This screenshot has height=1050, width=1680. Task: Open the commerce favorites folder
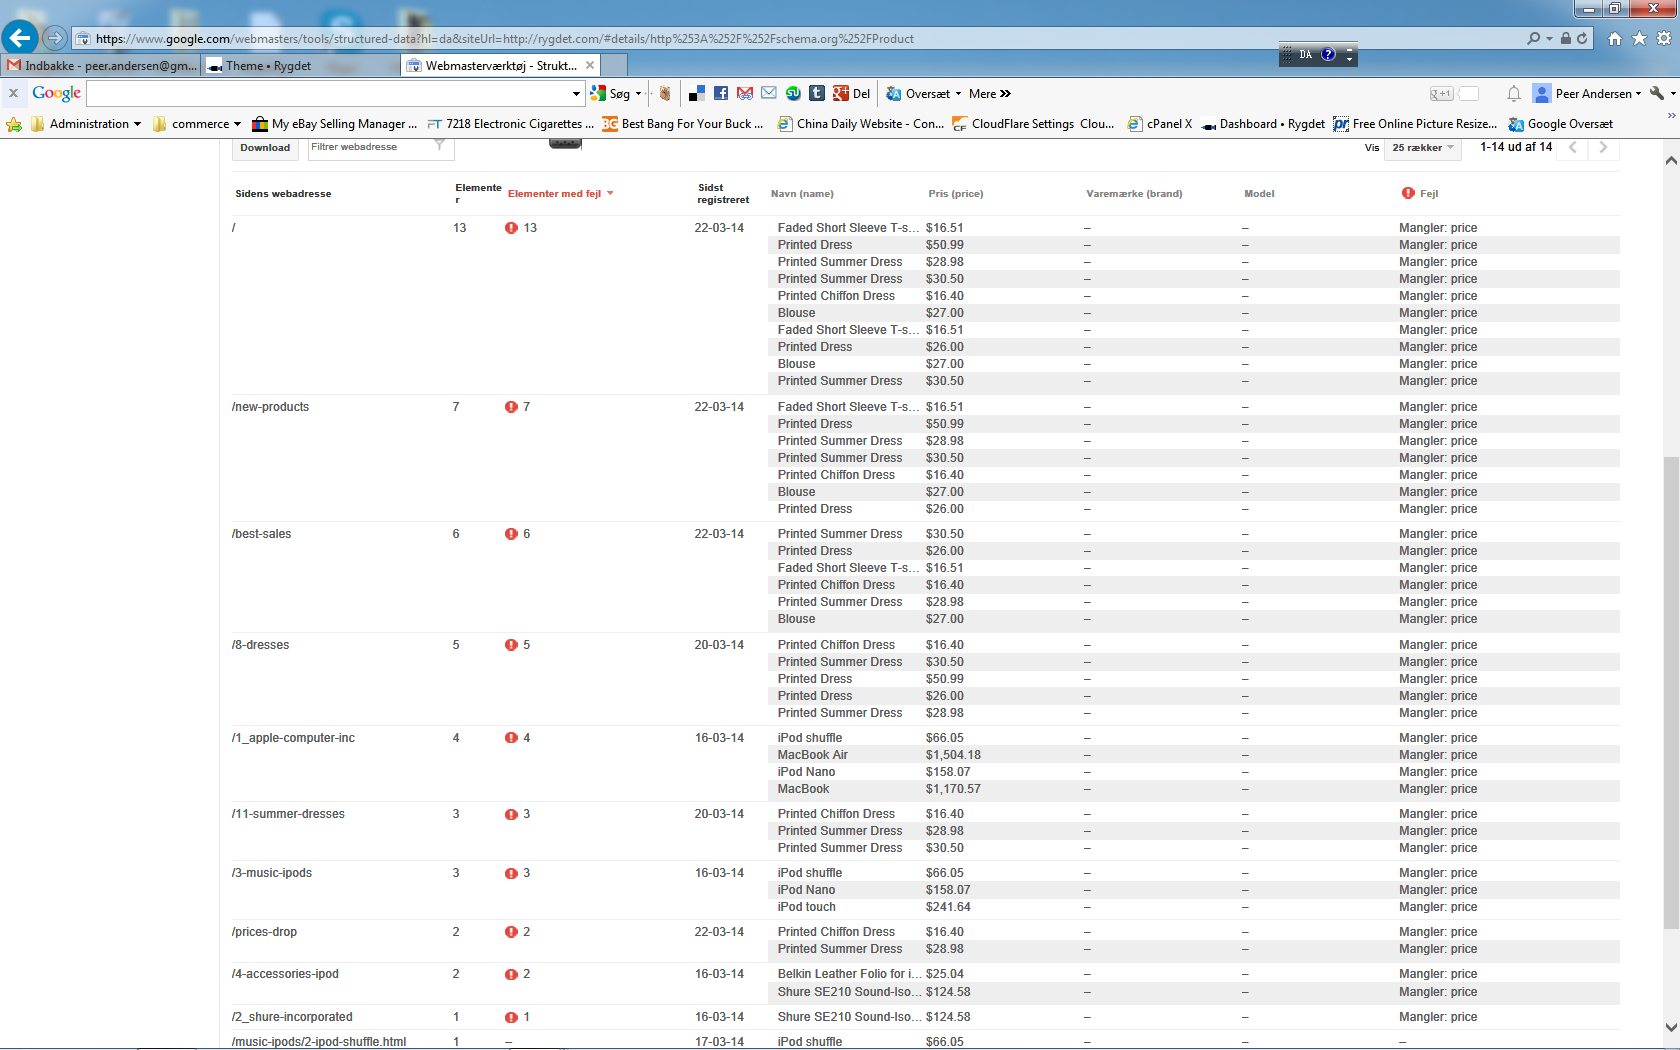click(x=197, y=124)
